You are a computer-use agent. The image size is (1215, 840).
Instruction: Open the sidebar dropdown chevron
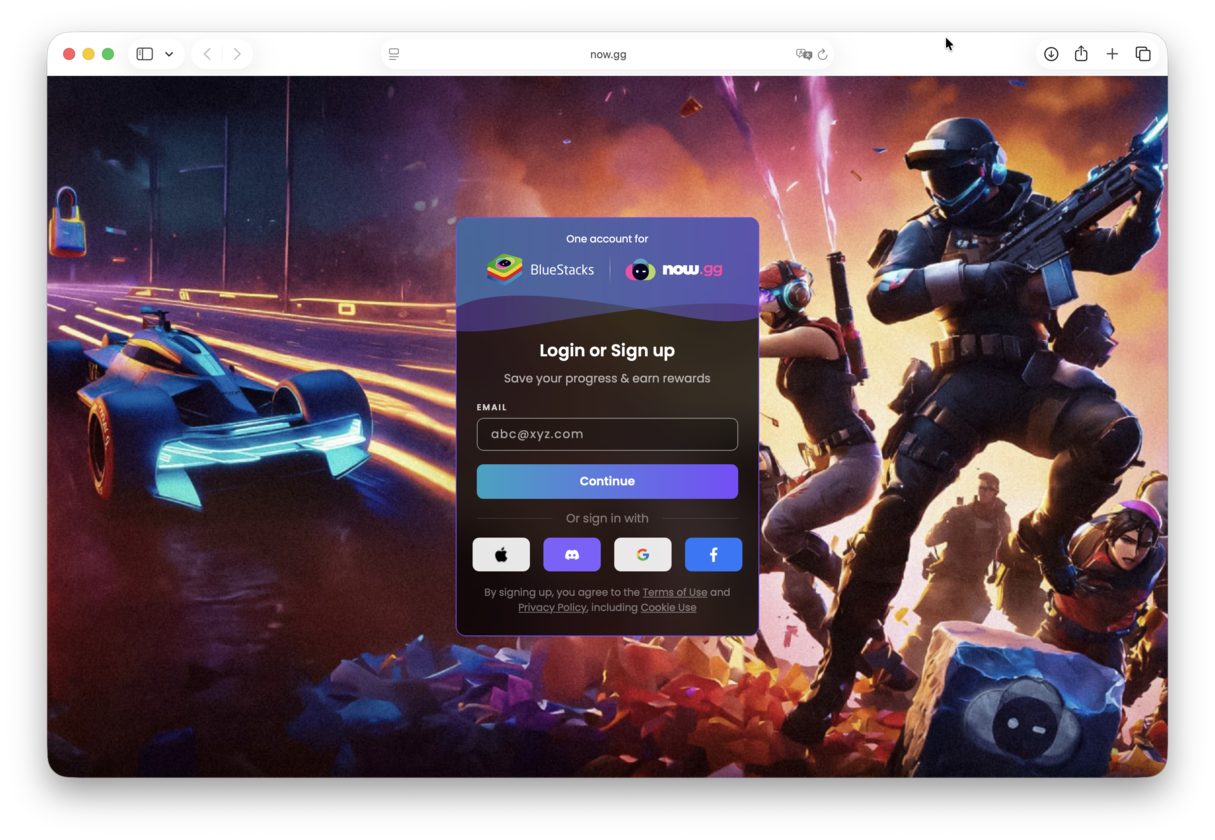(169, 54)
